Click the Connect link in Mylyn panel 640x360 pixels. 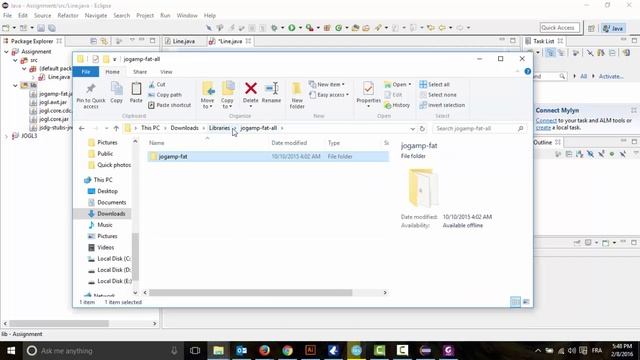coord(546,120)
